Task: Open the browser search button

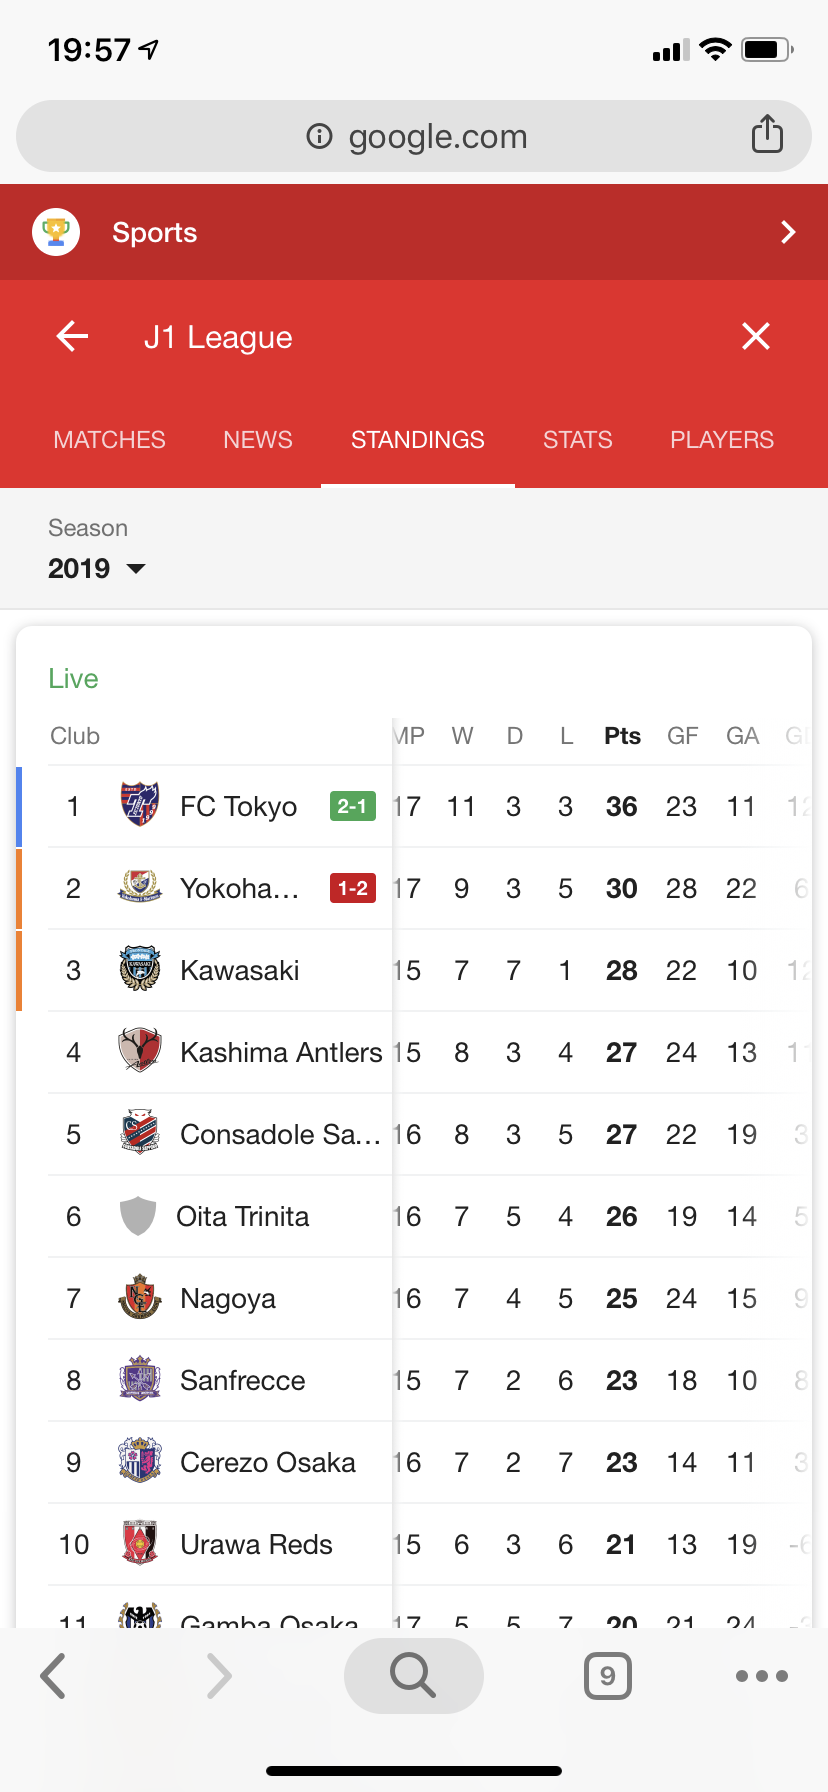Action: [413, 1675]
